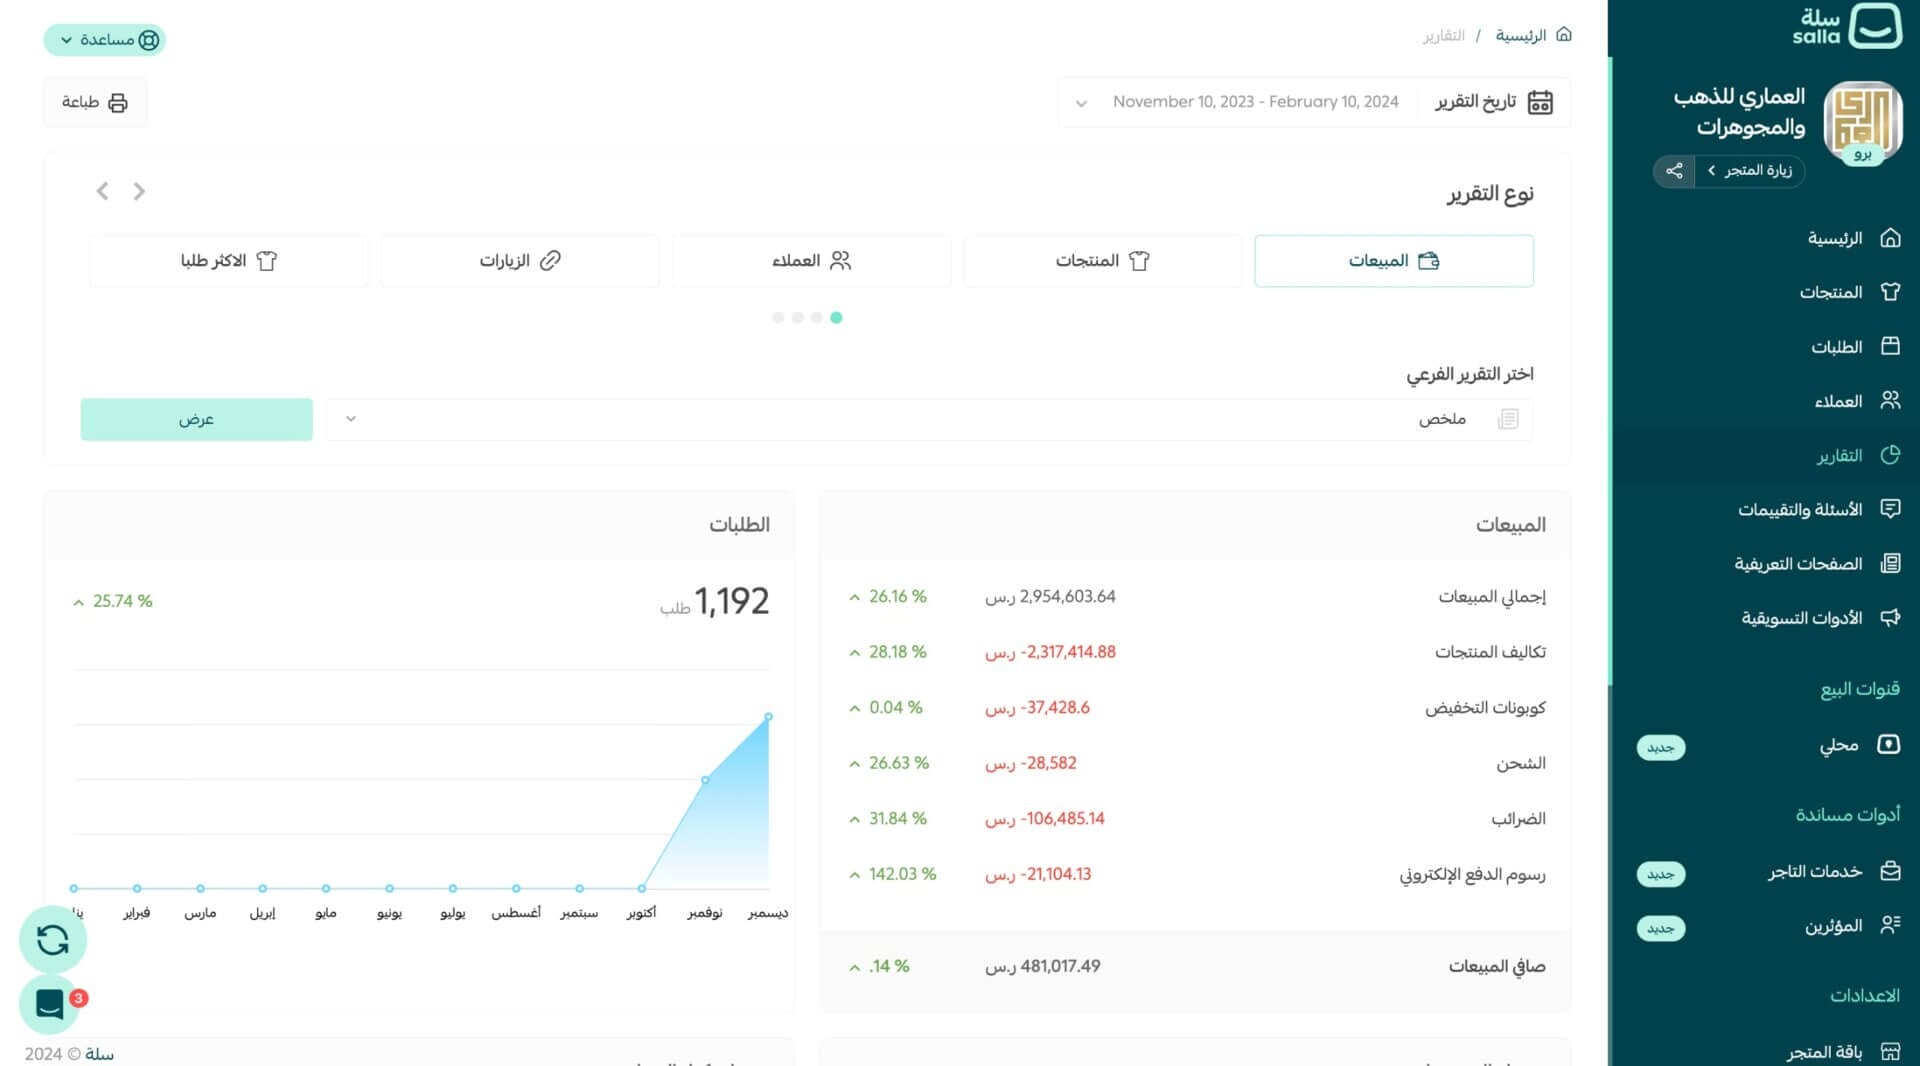Click the refresh floating icon
The image size is (1920, 1066).
click(52, 940)
